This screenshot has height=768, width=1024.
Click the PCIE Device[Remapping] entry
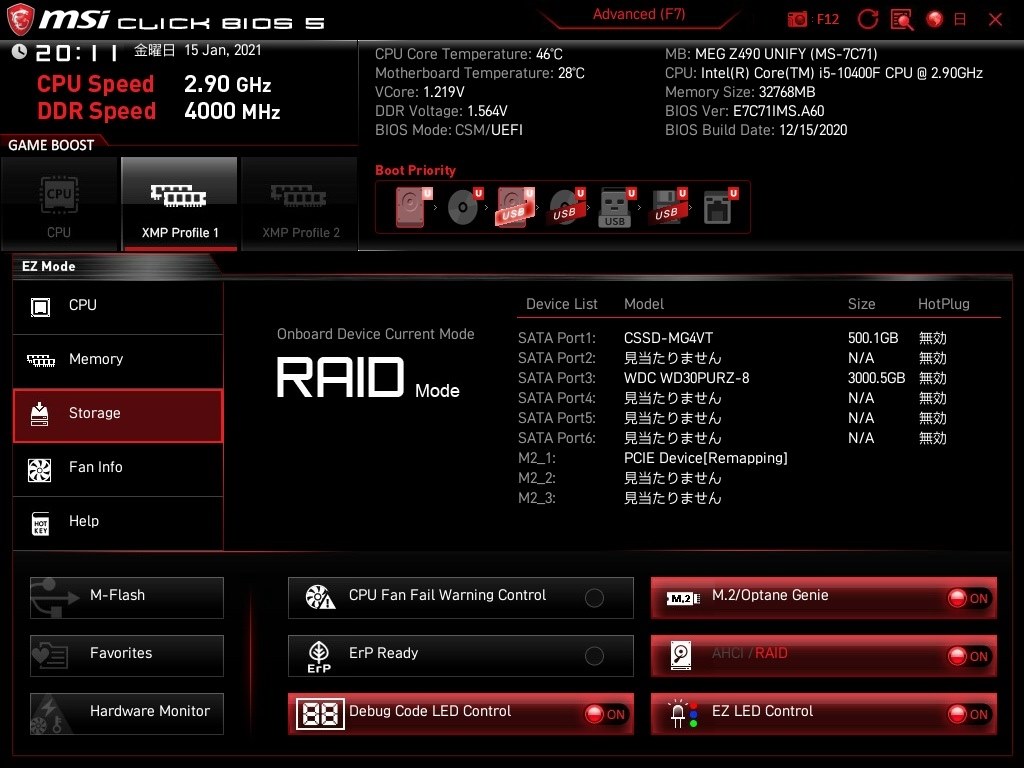pos(706,458)
